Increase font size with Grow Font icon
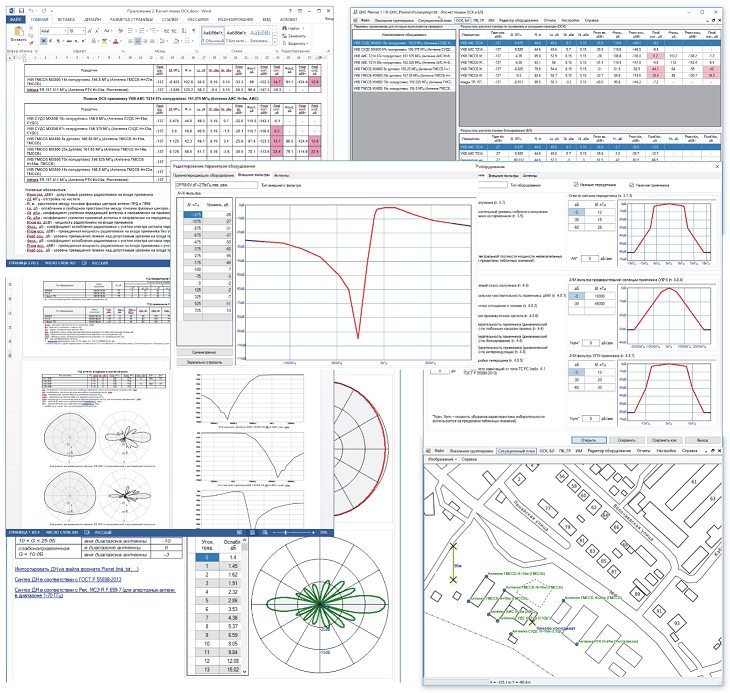The height and width of the screenshot is (693, 730). tap(90, 31)
